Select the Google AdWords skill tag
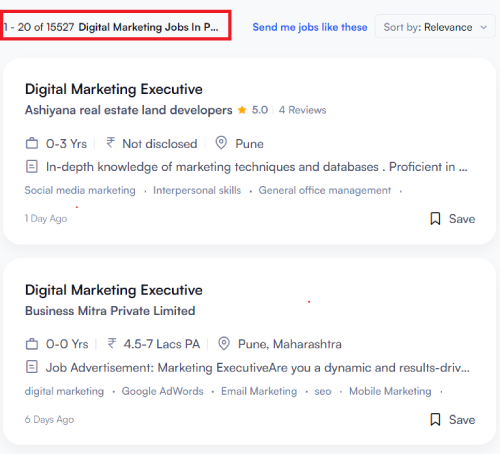Viewport: 500px width, 454px height. pyautogui.click(x=162, y=391)
